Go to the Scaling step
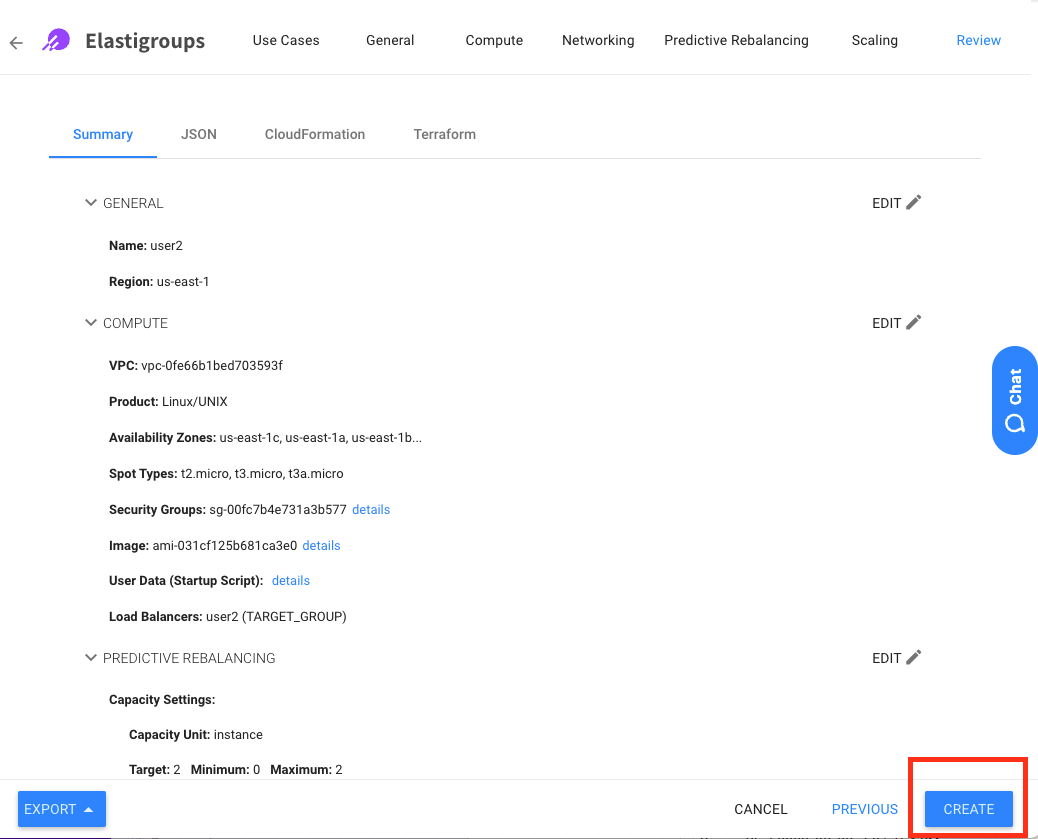1038x839 pixels. (874, 41)
